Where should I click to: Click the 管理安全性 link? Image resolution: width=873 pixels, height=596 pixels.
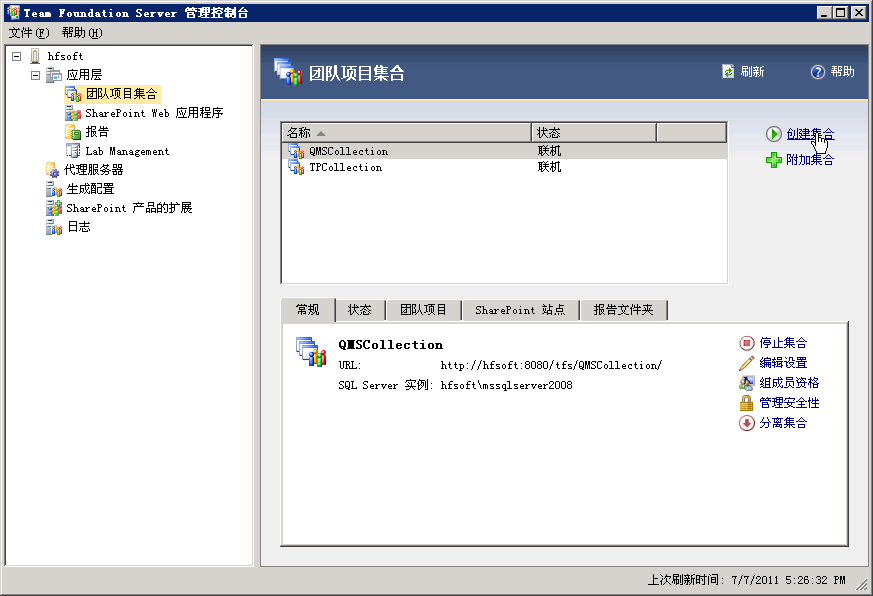pos(789,403)
